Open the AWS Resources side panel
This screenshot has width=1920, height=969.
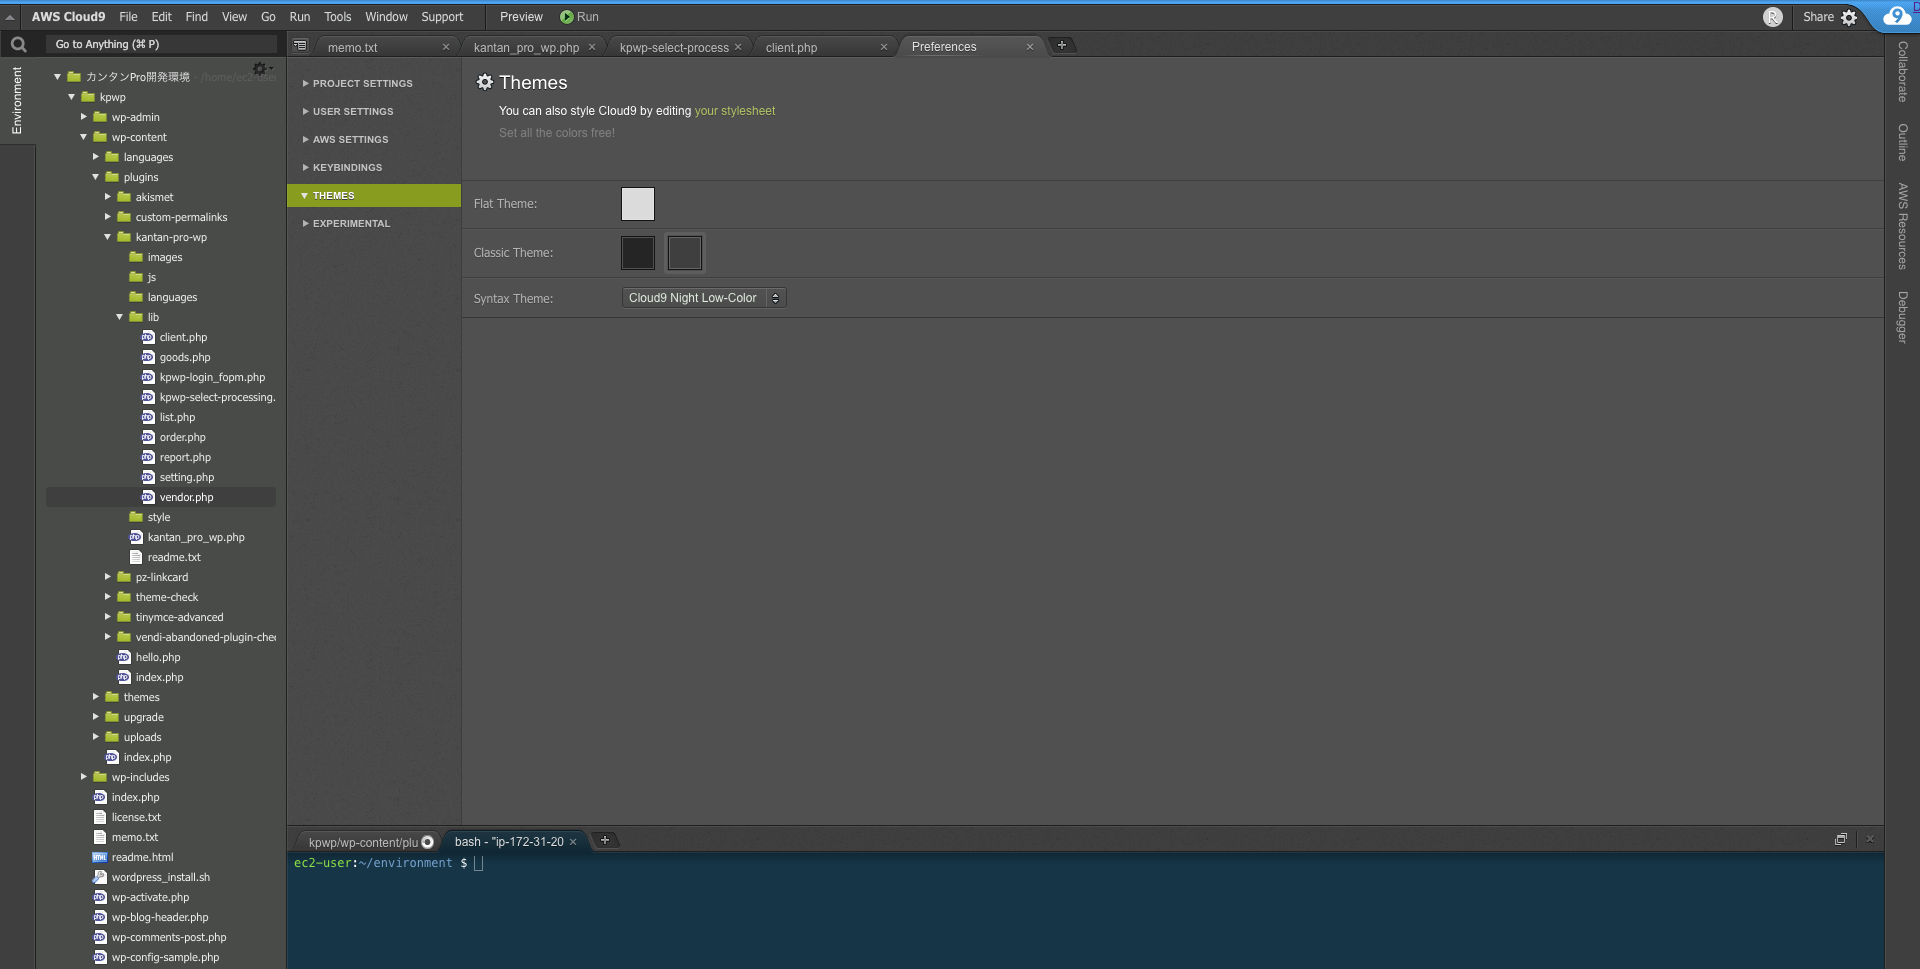(1902, 226)
